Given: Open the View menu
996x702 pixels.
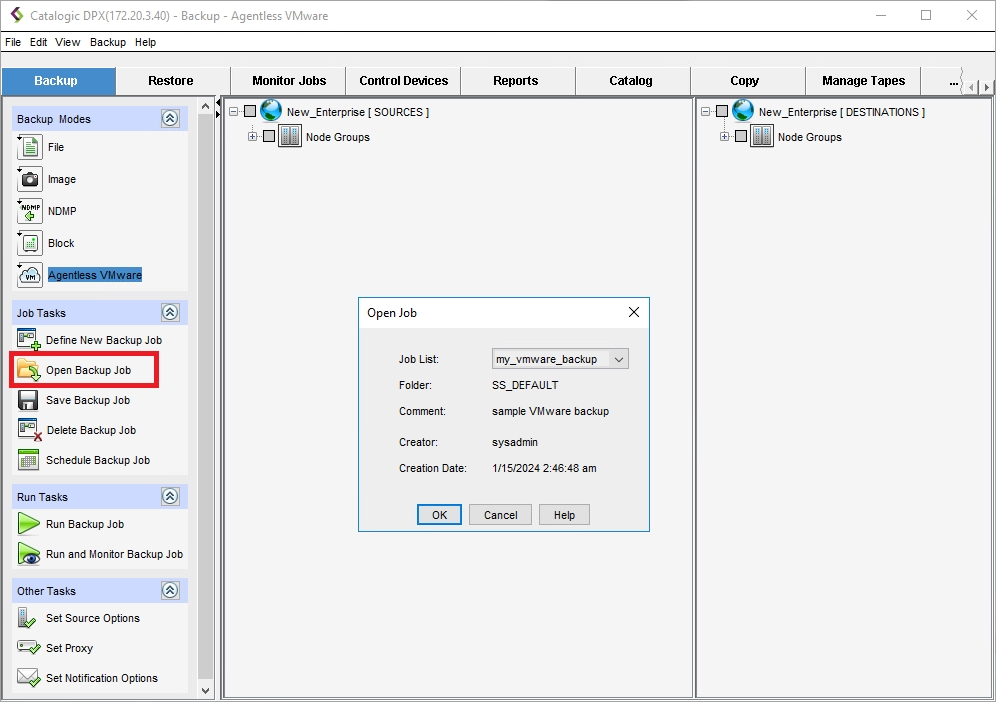Looking at the screenshot, I should pyautogui.click(x=68, y=42).
